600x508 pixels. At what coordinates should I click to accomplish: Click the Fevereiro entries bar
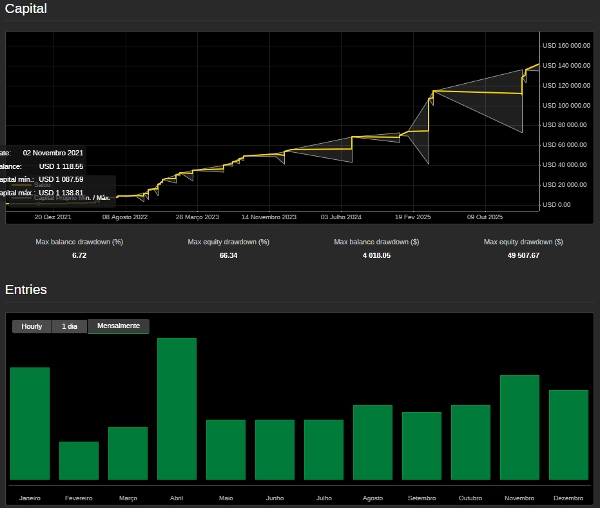(79, 461)
